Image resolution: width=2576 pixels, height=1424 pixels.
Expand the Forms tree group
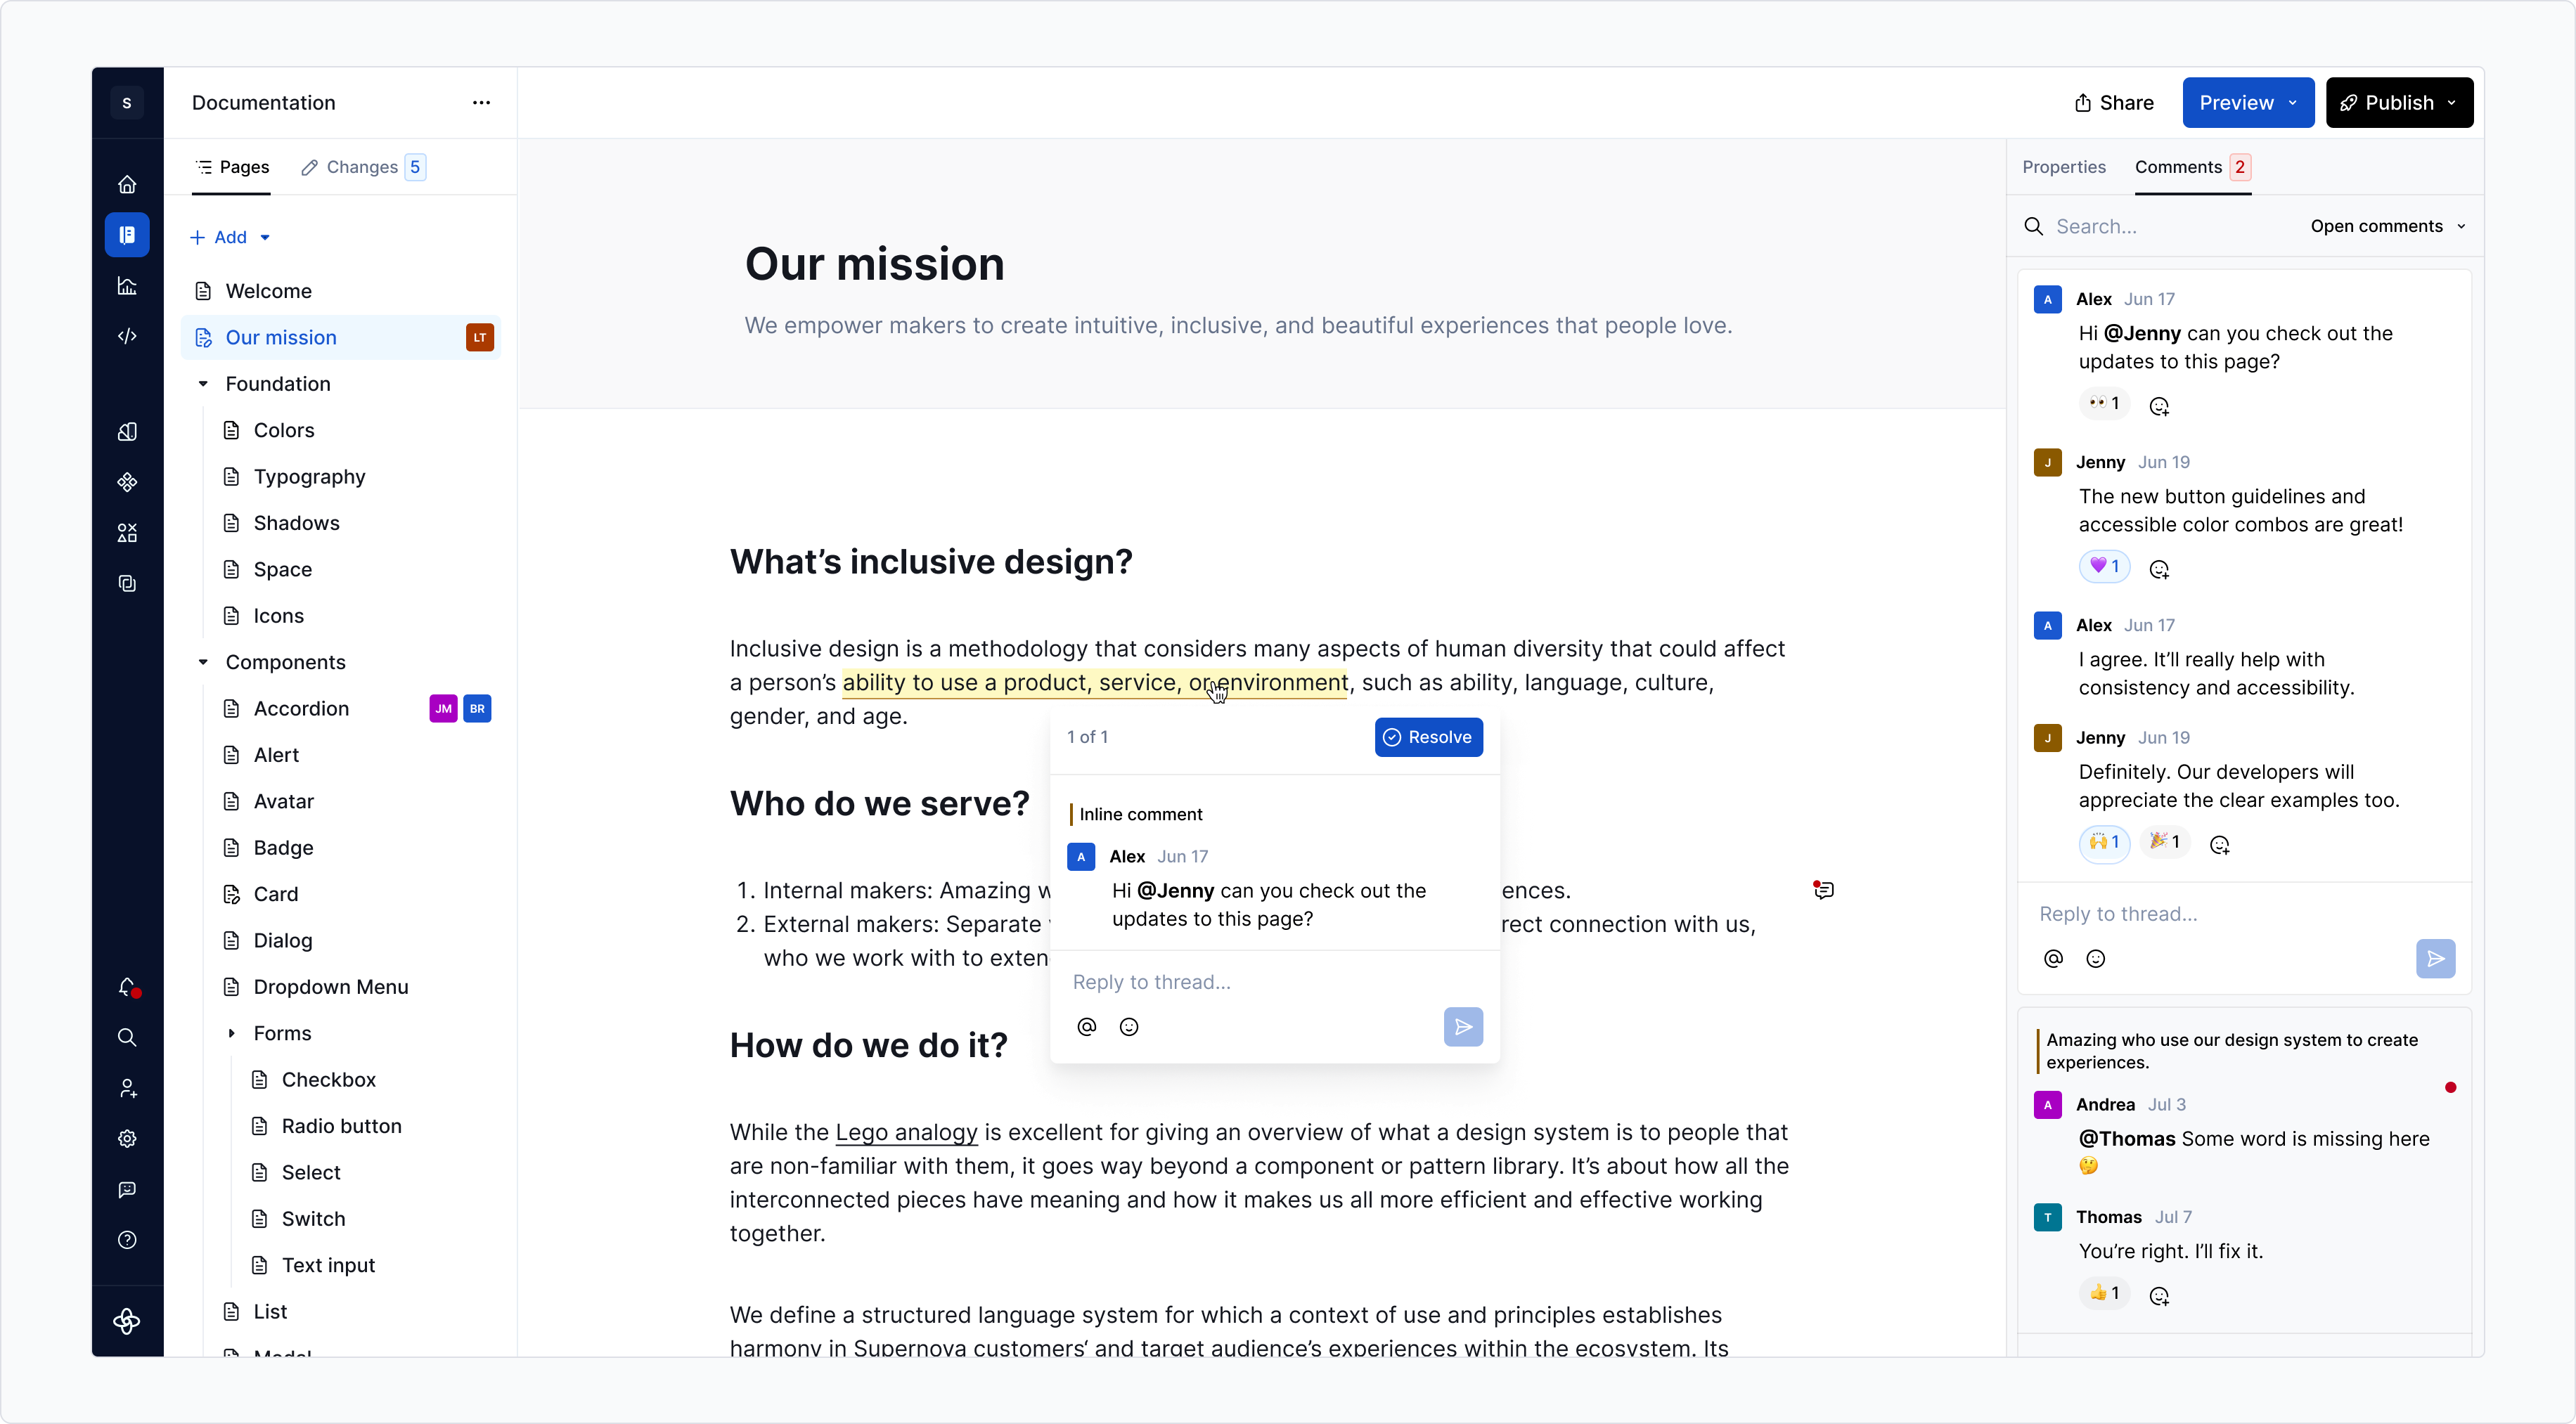point(231,1033)
